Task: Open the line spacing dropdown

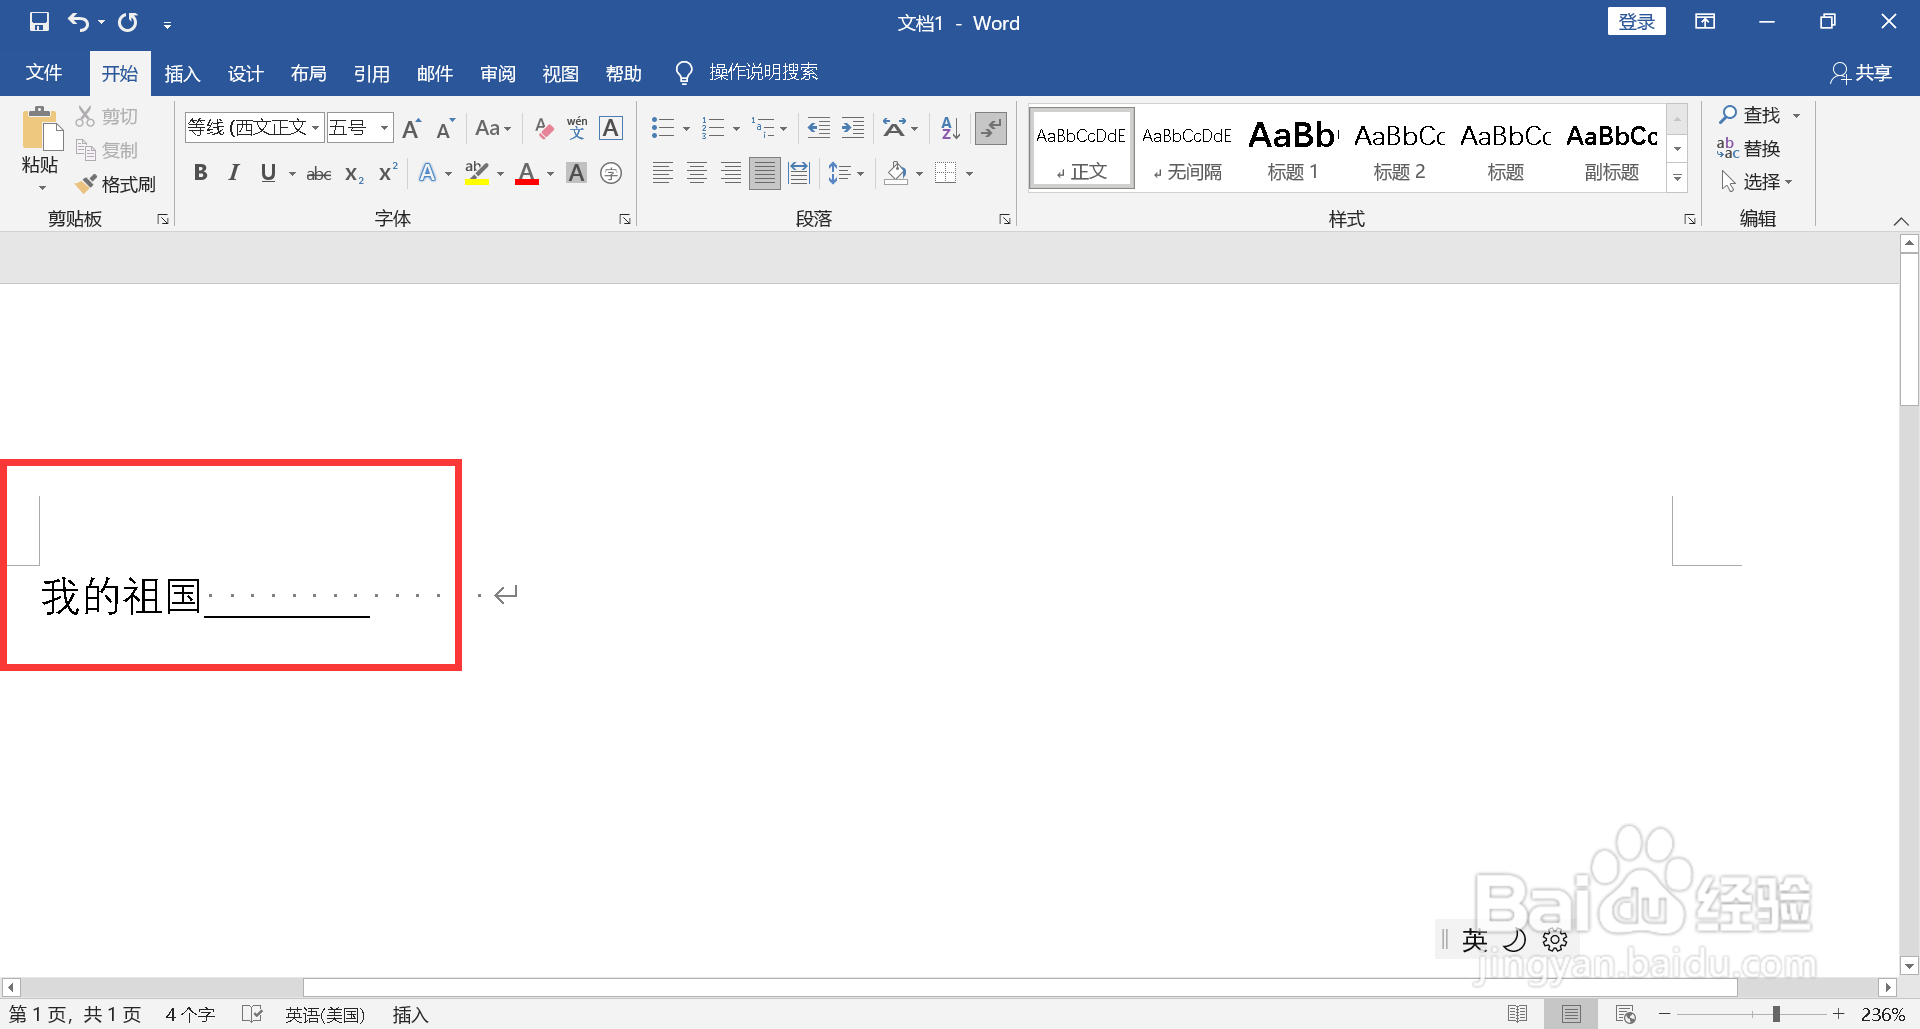Action: coord(846,173)
